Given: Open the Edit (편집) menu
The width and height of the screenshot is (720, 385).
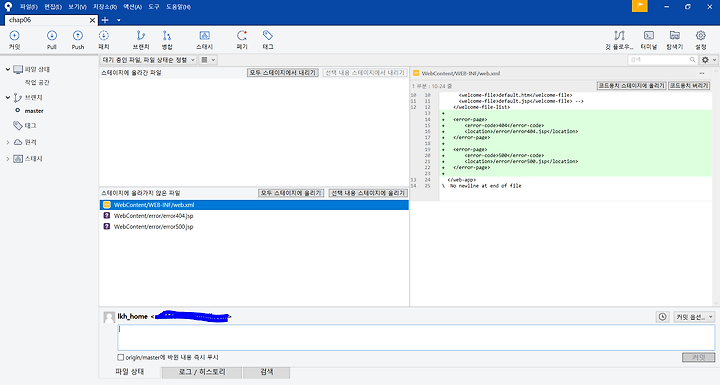Looking at the screenshot, I should coord(53,7).
